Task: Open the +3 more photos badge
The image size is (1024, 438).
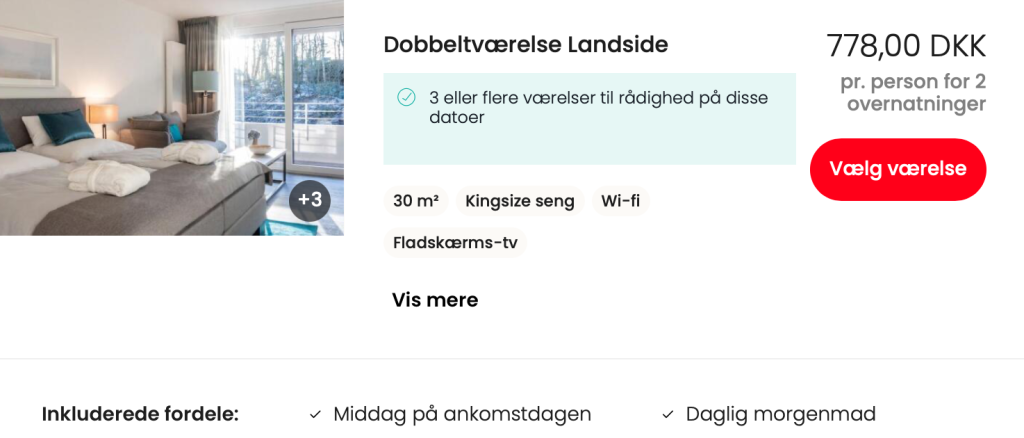Action: 310,200
